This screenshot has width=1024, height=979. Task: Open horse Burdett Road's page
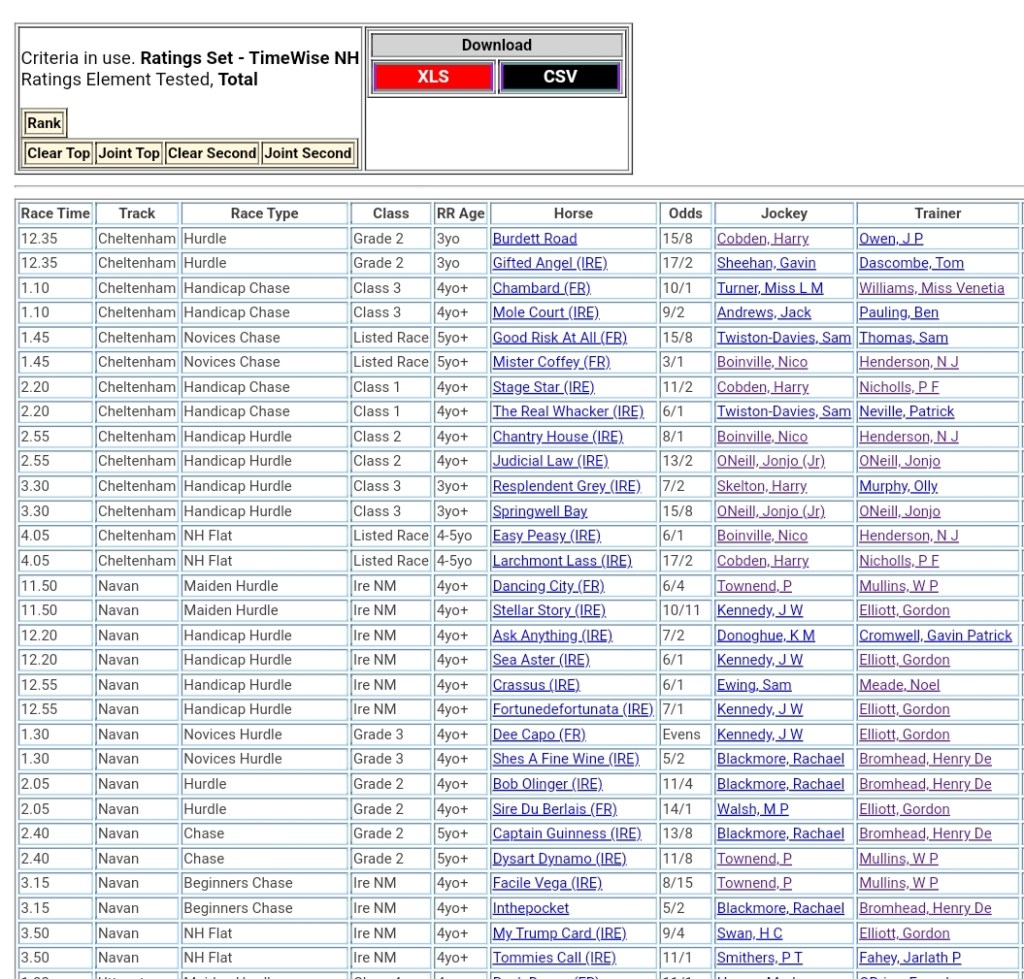(534, 239)
